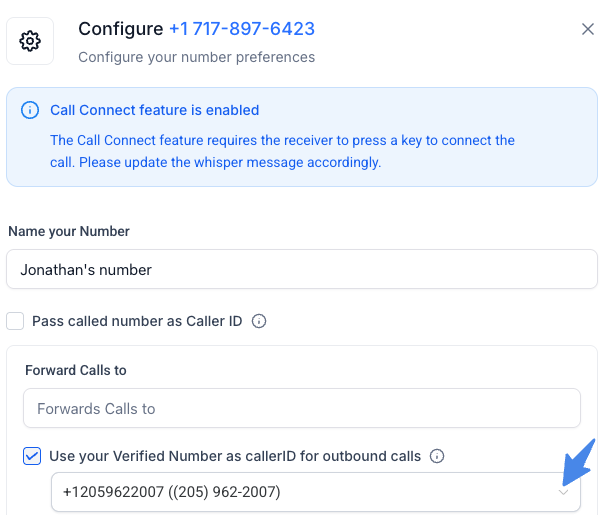The image size is (613, 515).
Task: Open the verified number +12059622007 dropdown
Action: [x=300, y=492]
